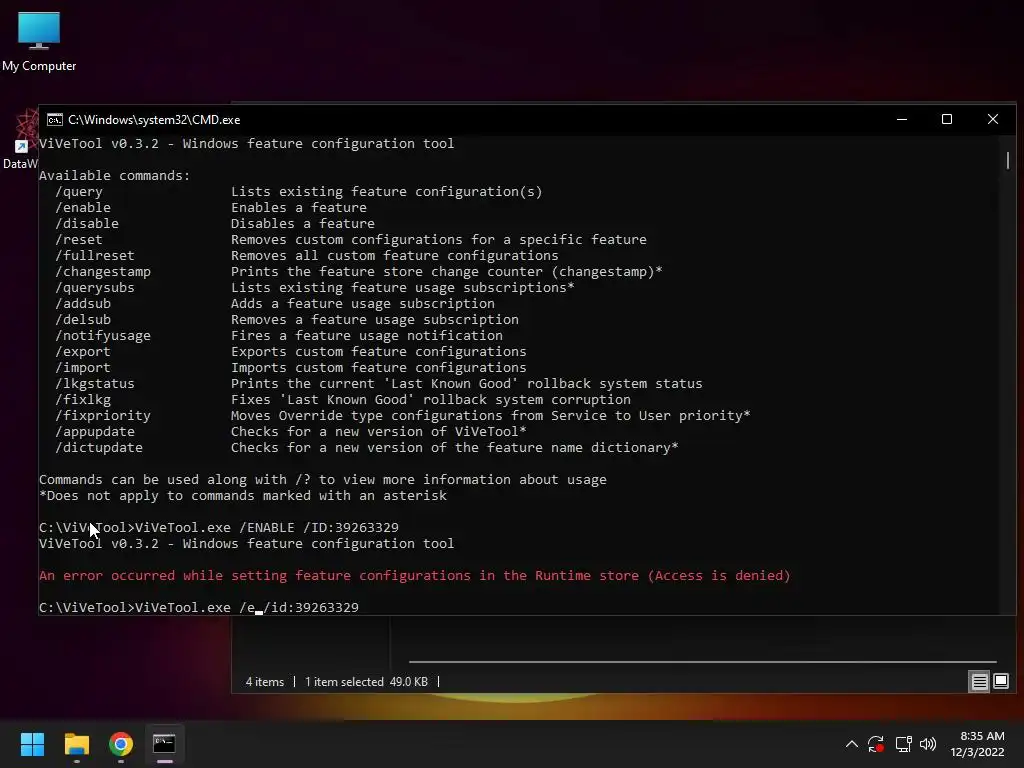Click the CMD window vertical scrollbar thumb
The width and height of the screenshot is (1024, 768).
1008,160
